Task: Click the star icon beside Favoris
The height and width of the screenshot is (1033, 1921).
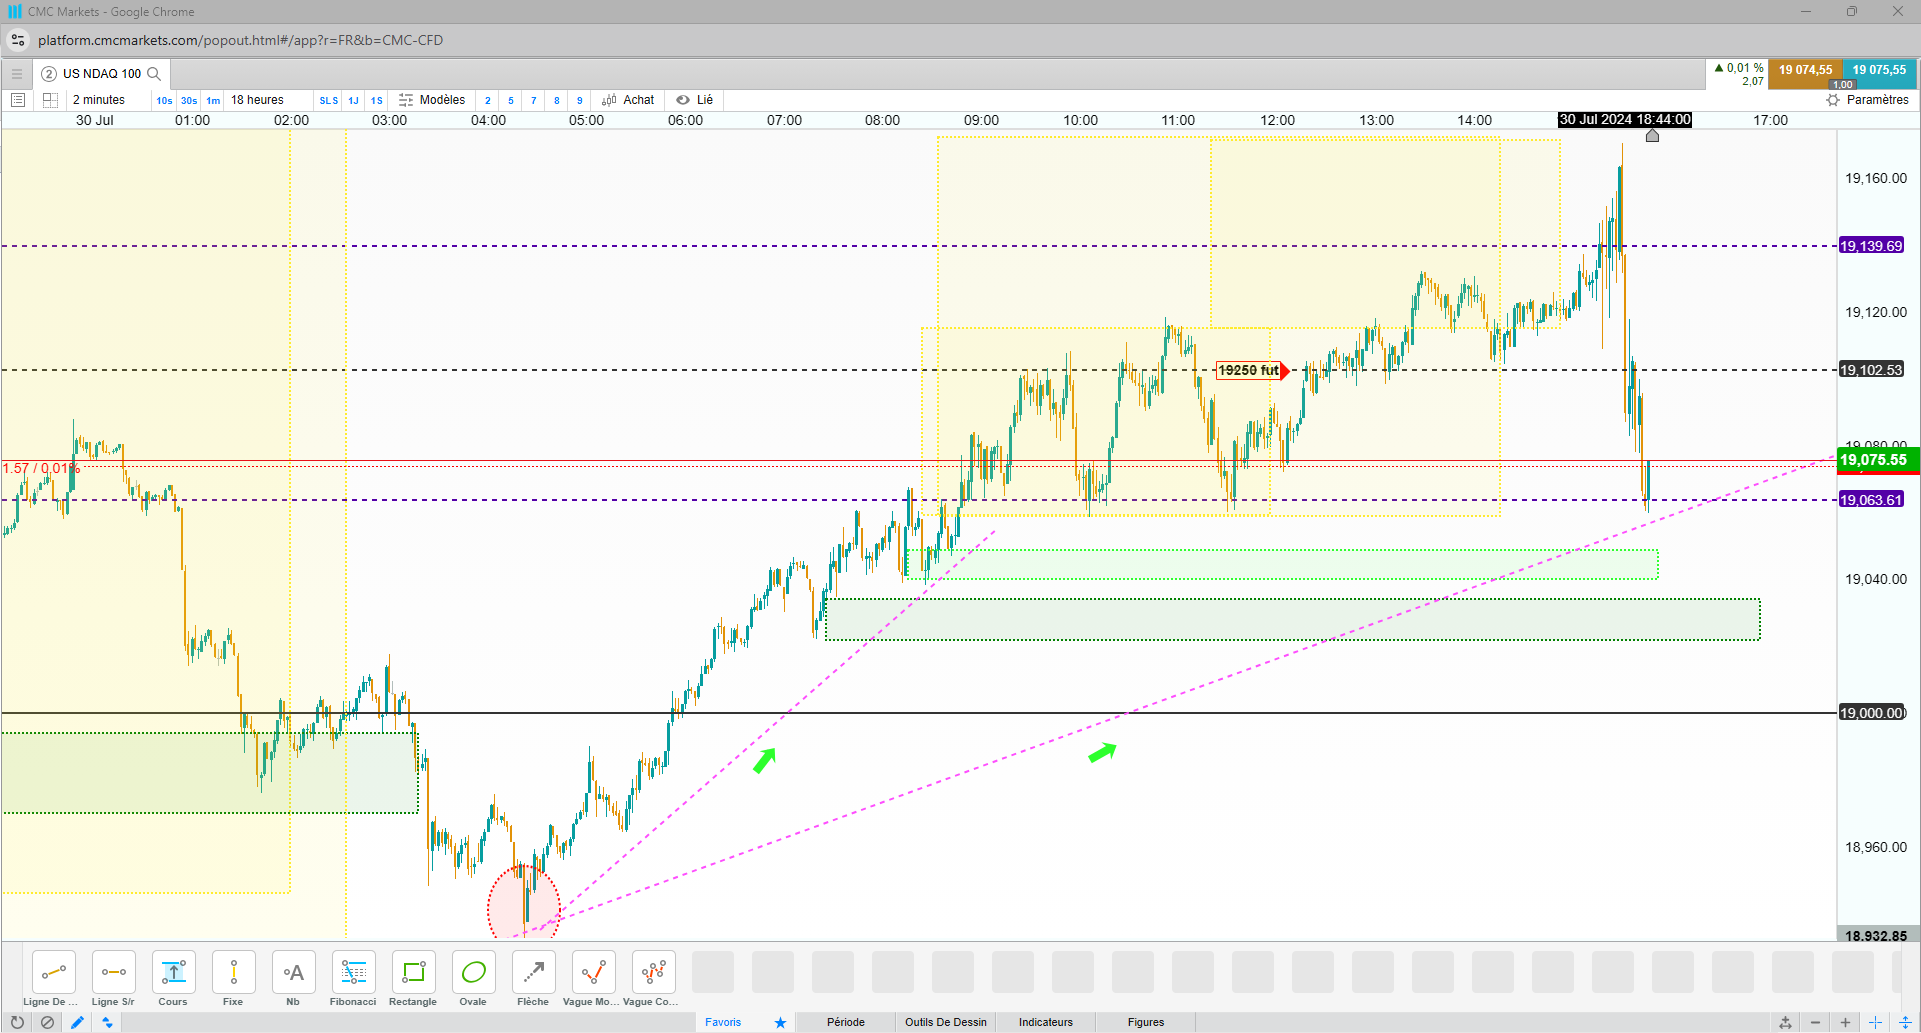Action: [780, 1022]
